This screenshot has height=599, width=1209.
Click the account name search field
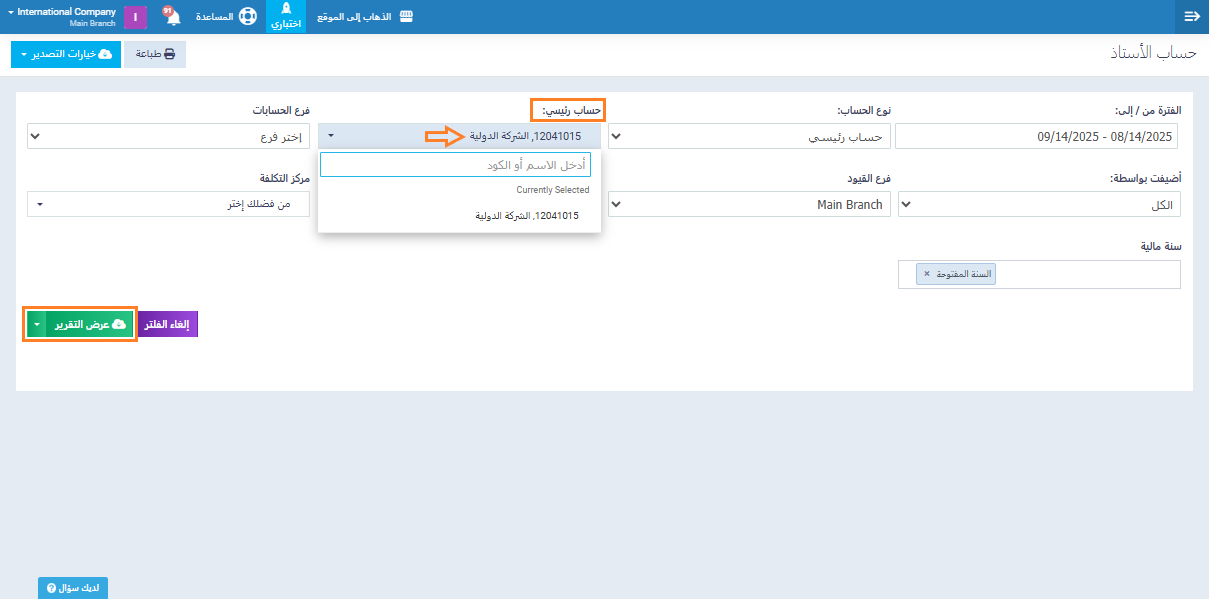pos(456,165)
